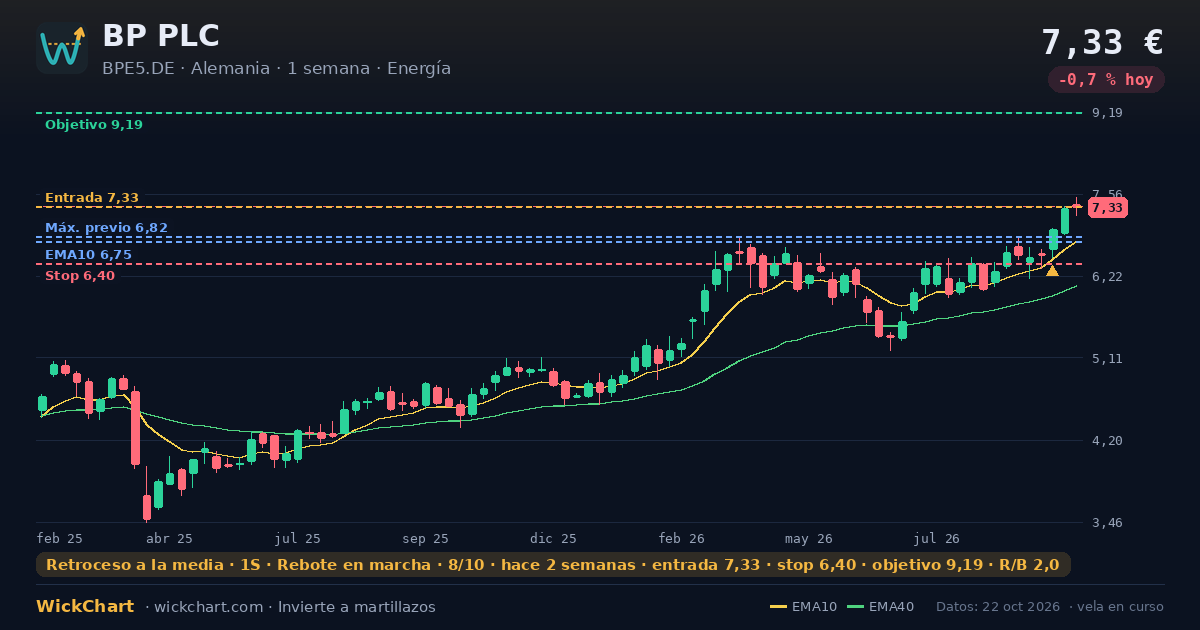The height and width of the screenshot is (630, 1200).
Task: Open the "wickchart.com" footer link
Action: (x=210, y=607)
